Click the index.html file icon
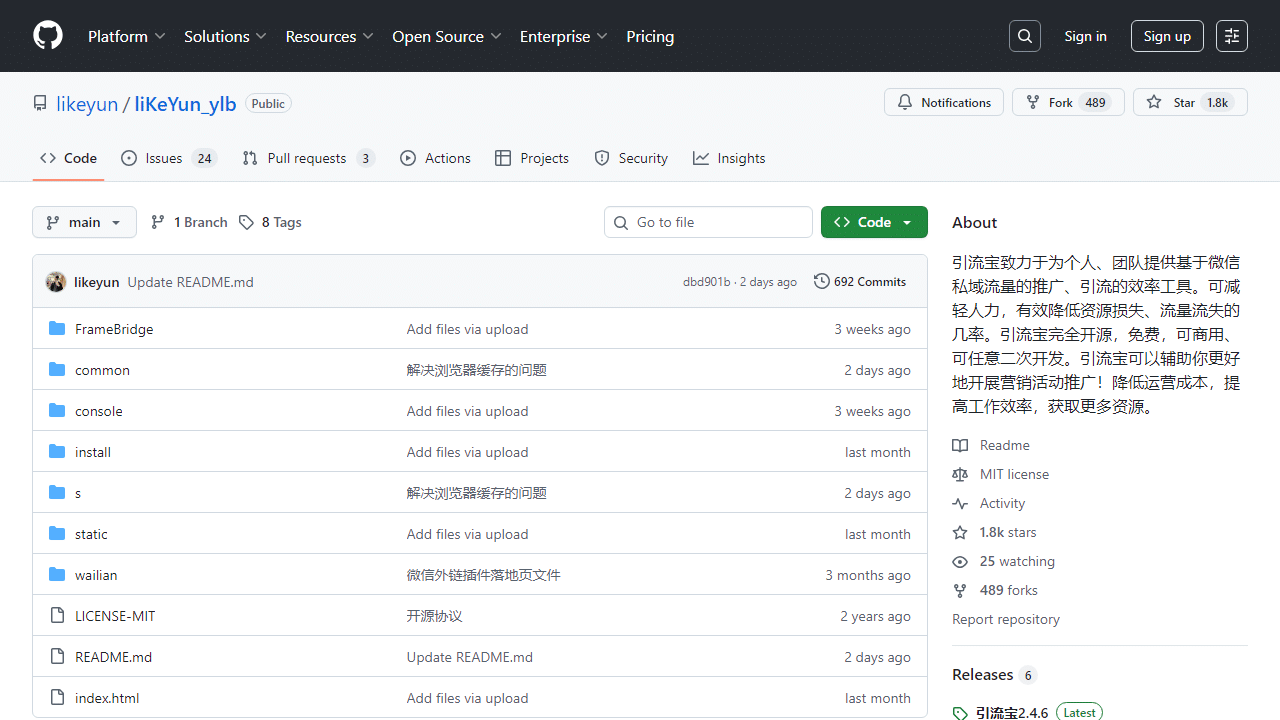 [x=57, y=698]
